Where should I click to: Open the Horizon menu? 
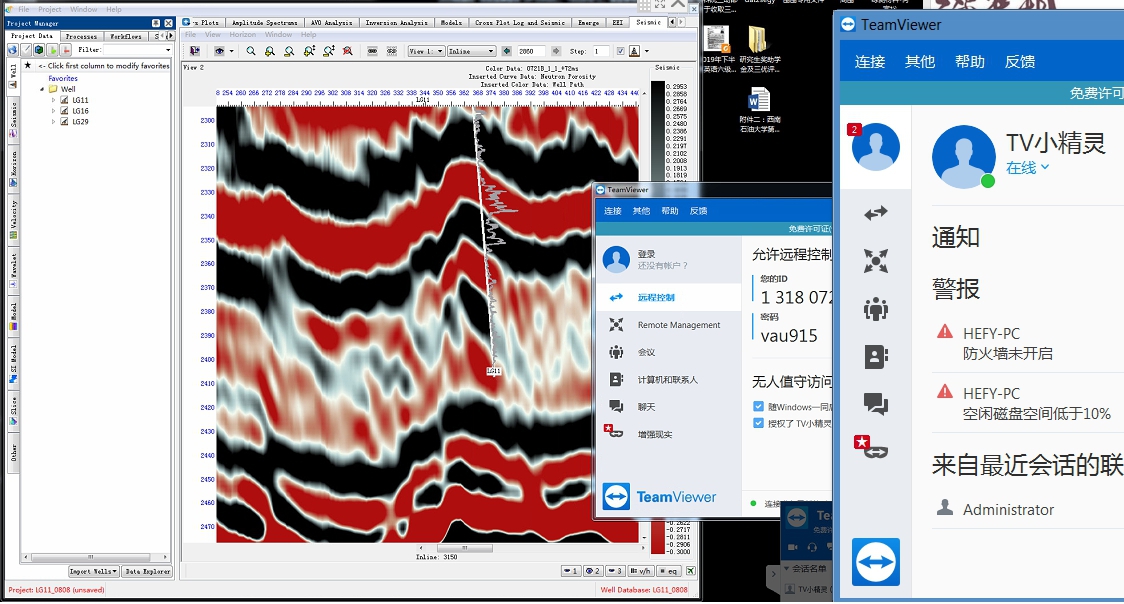click(243, 35)
